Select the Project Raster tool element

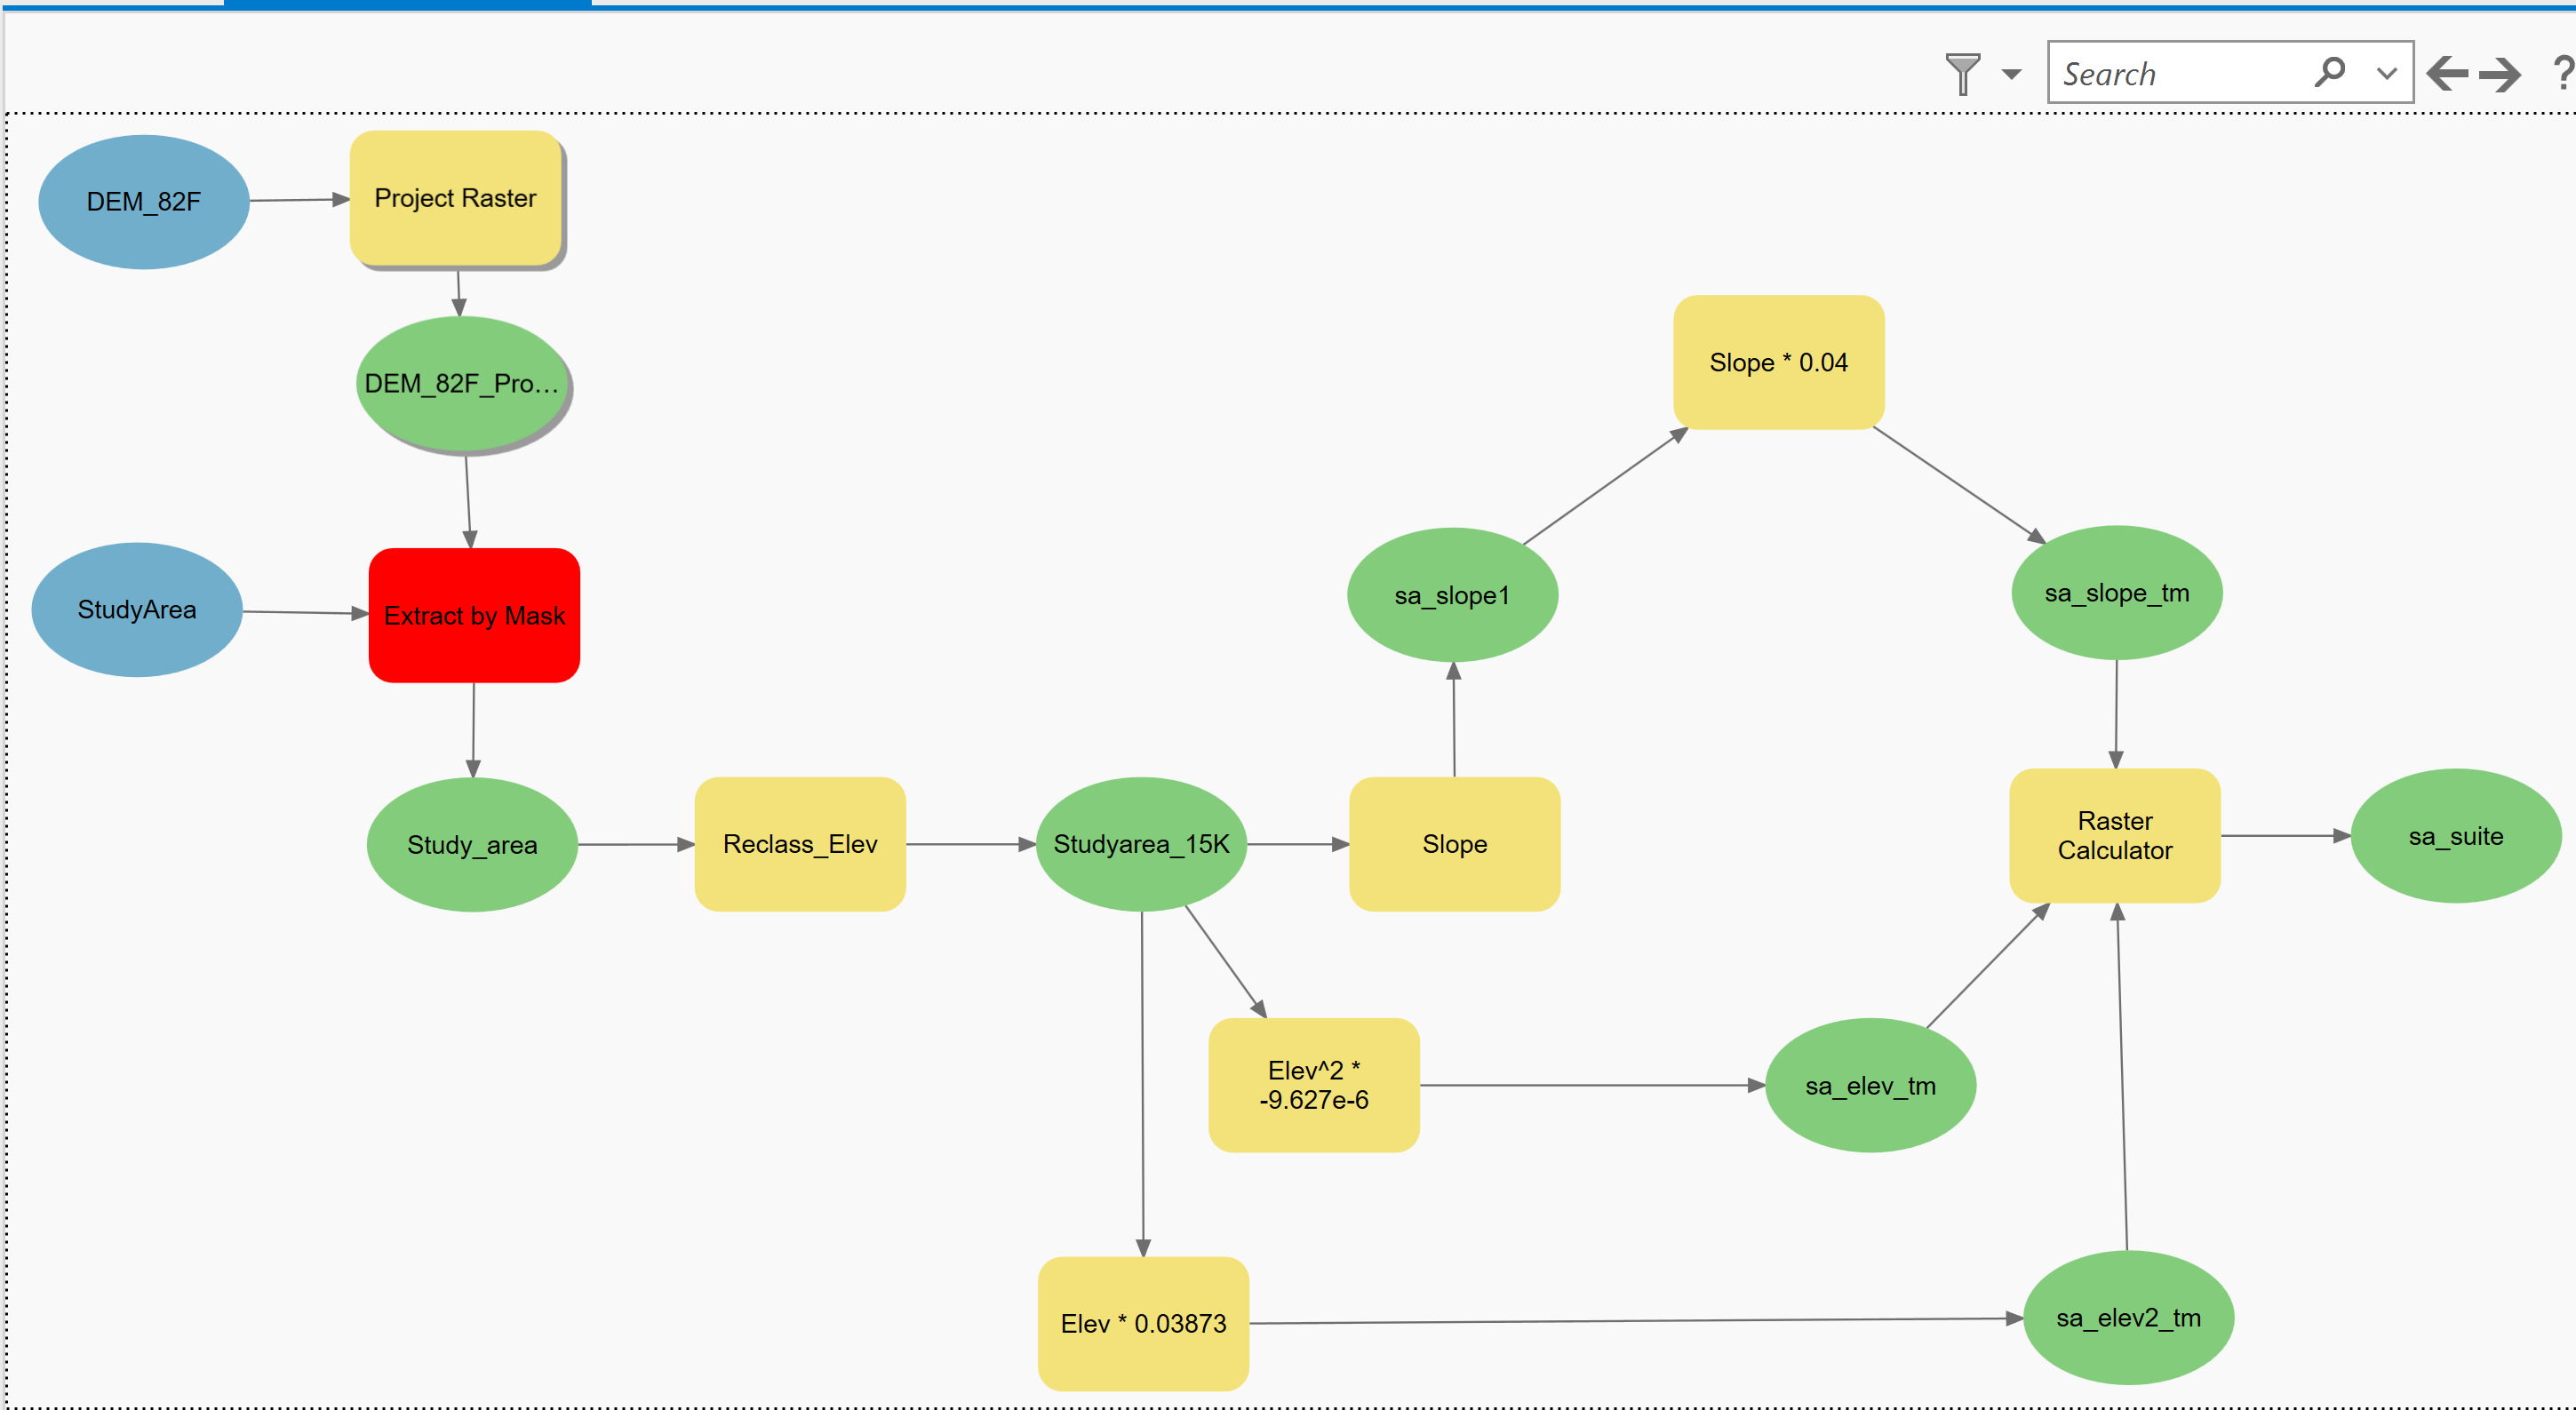(x=455, y=199)
